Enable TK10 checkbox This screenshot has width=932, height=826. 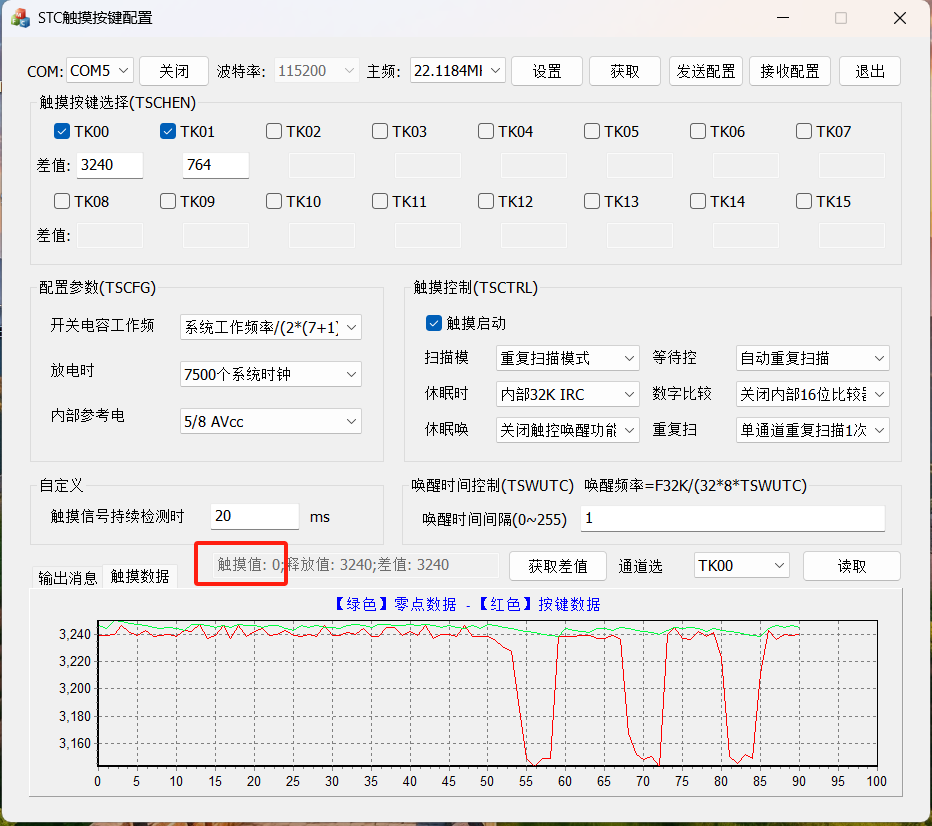(x=274, y=201)
